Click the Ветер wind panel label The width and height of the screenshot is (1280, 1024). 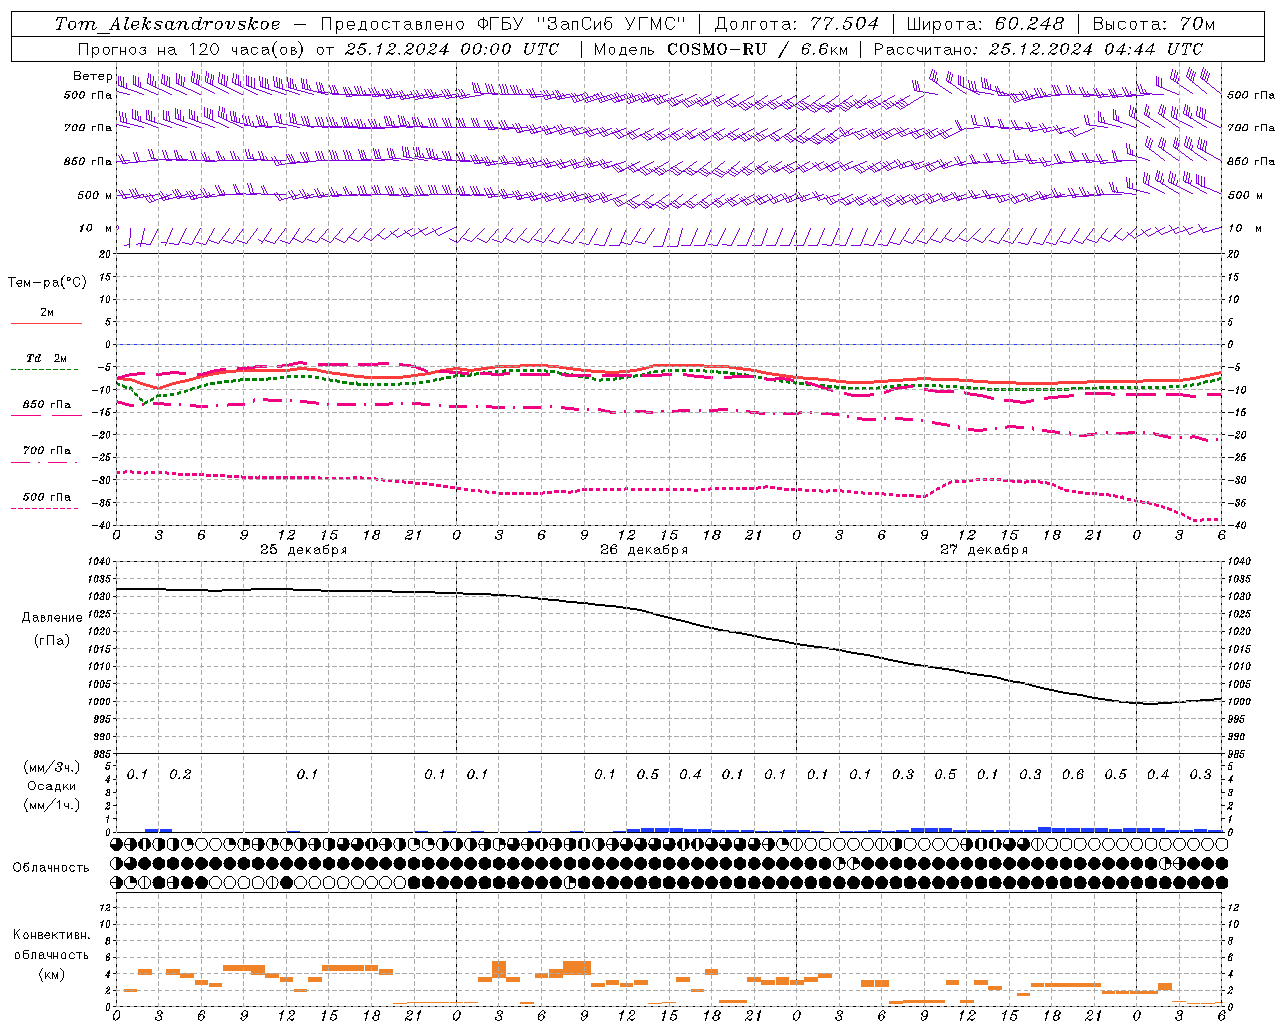(x=93, y=76)
